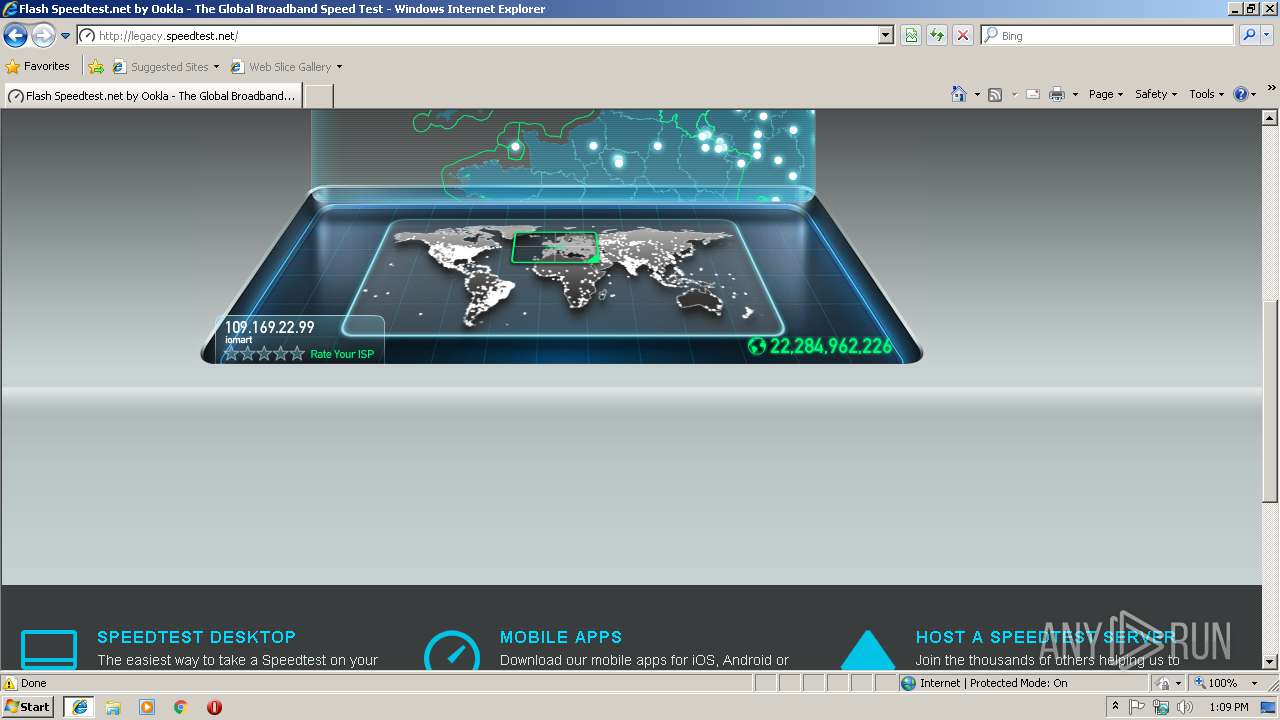Image resolution: width=1280 pixels, height=720 pixels.
Task: Click the Action Center flag tray icon
Action: [1138, 707]
